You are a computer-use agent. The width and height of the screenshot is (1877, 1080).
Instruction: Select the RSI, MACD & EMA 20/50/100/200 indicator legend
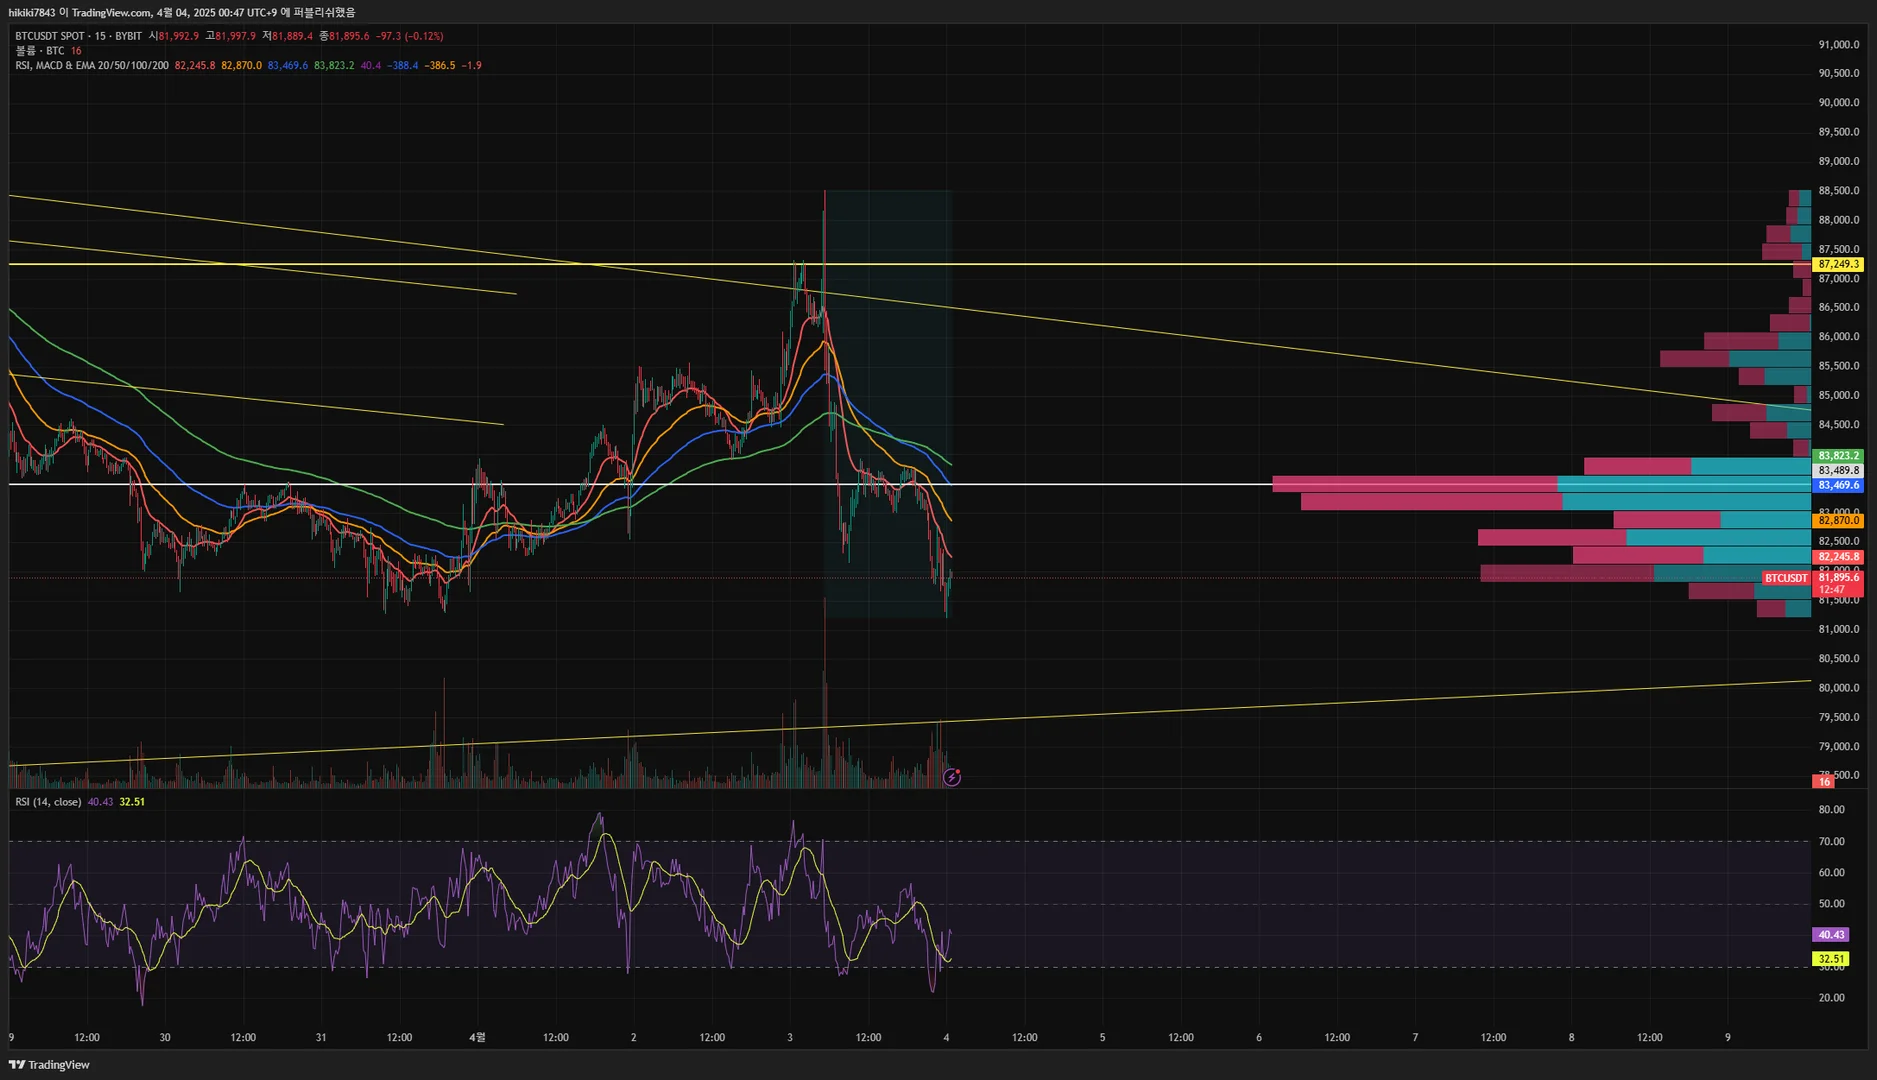coord(92,66)
